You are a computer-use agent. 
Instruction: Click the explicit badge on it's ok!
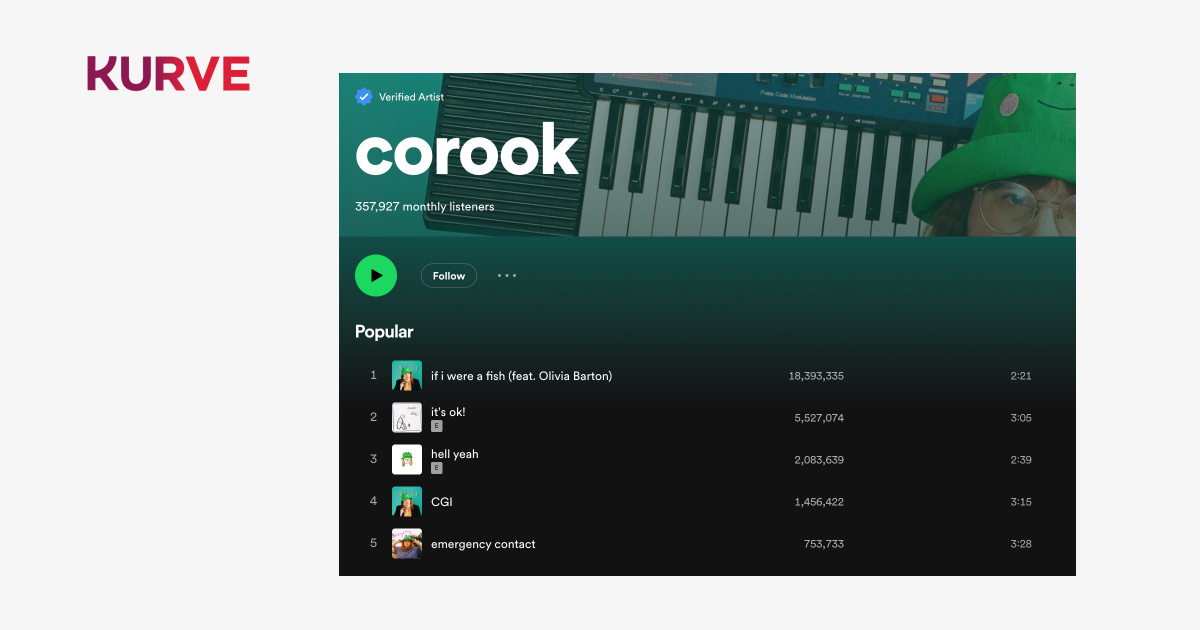pos(436,425)
